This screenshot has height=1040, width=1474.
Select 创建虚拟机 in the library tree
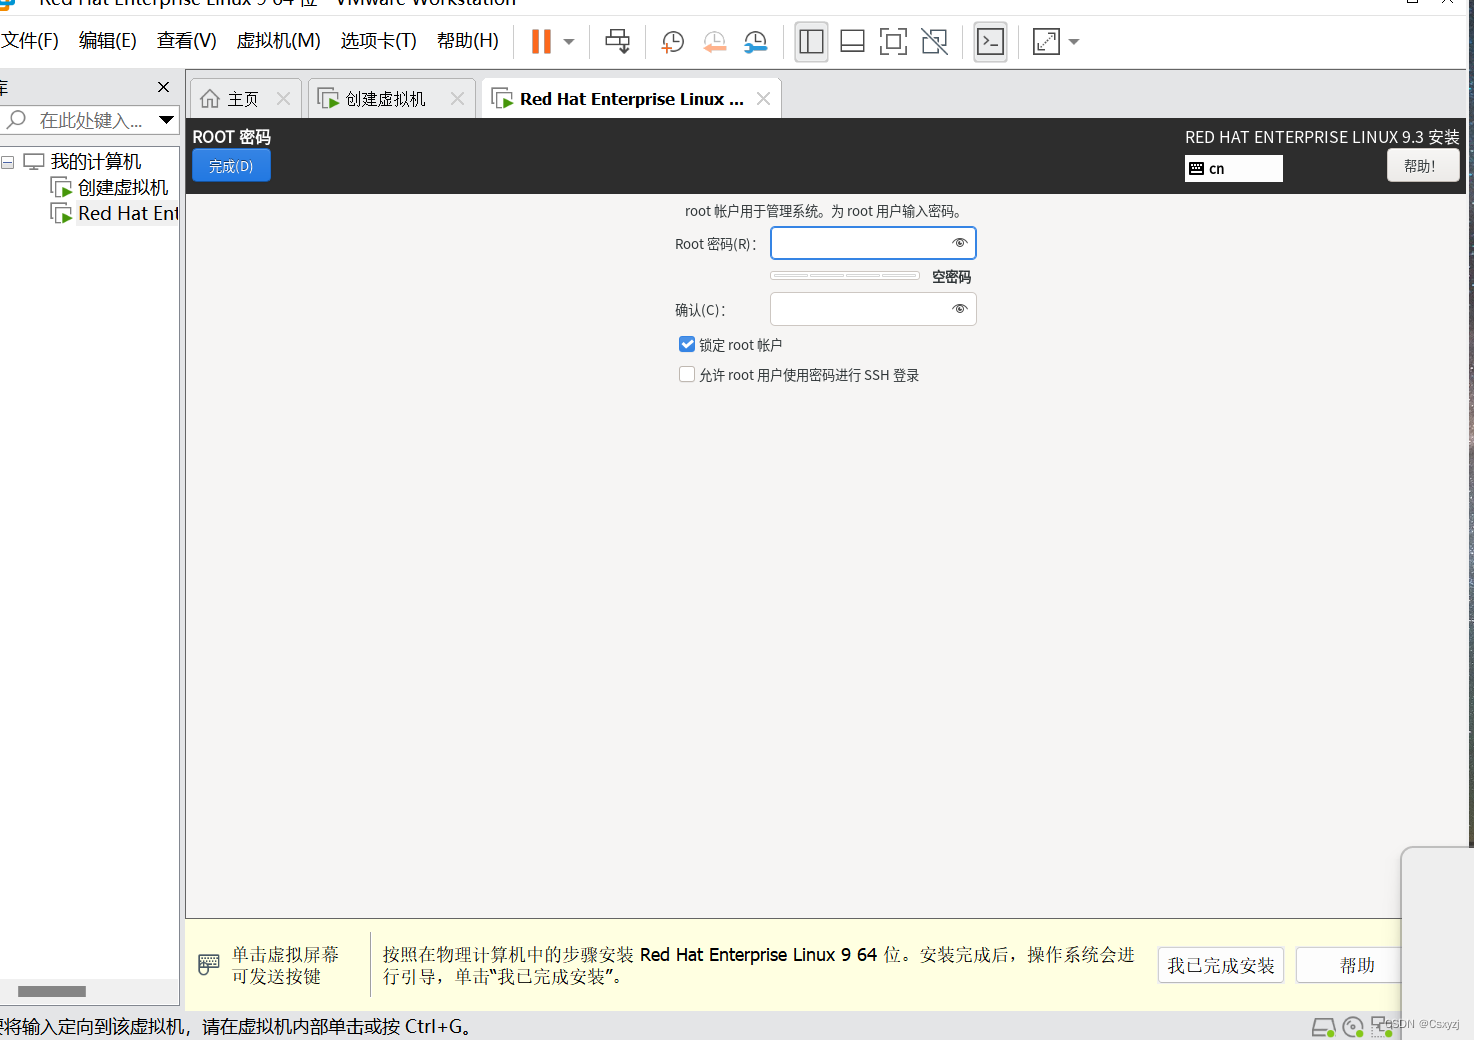tap(123, 188)
